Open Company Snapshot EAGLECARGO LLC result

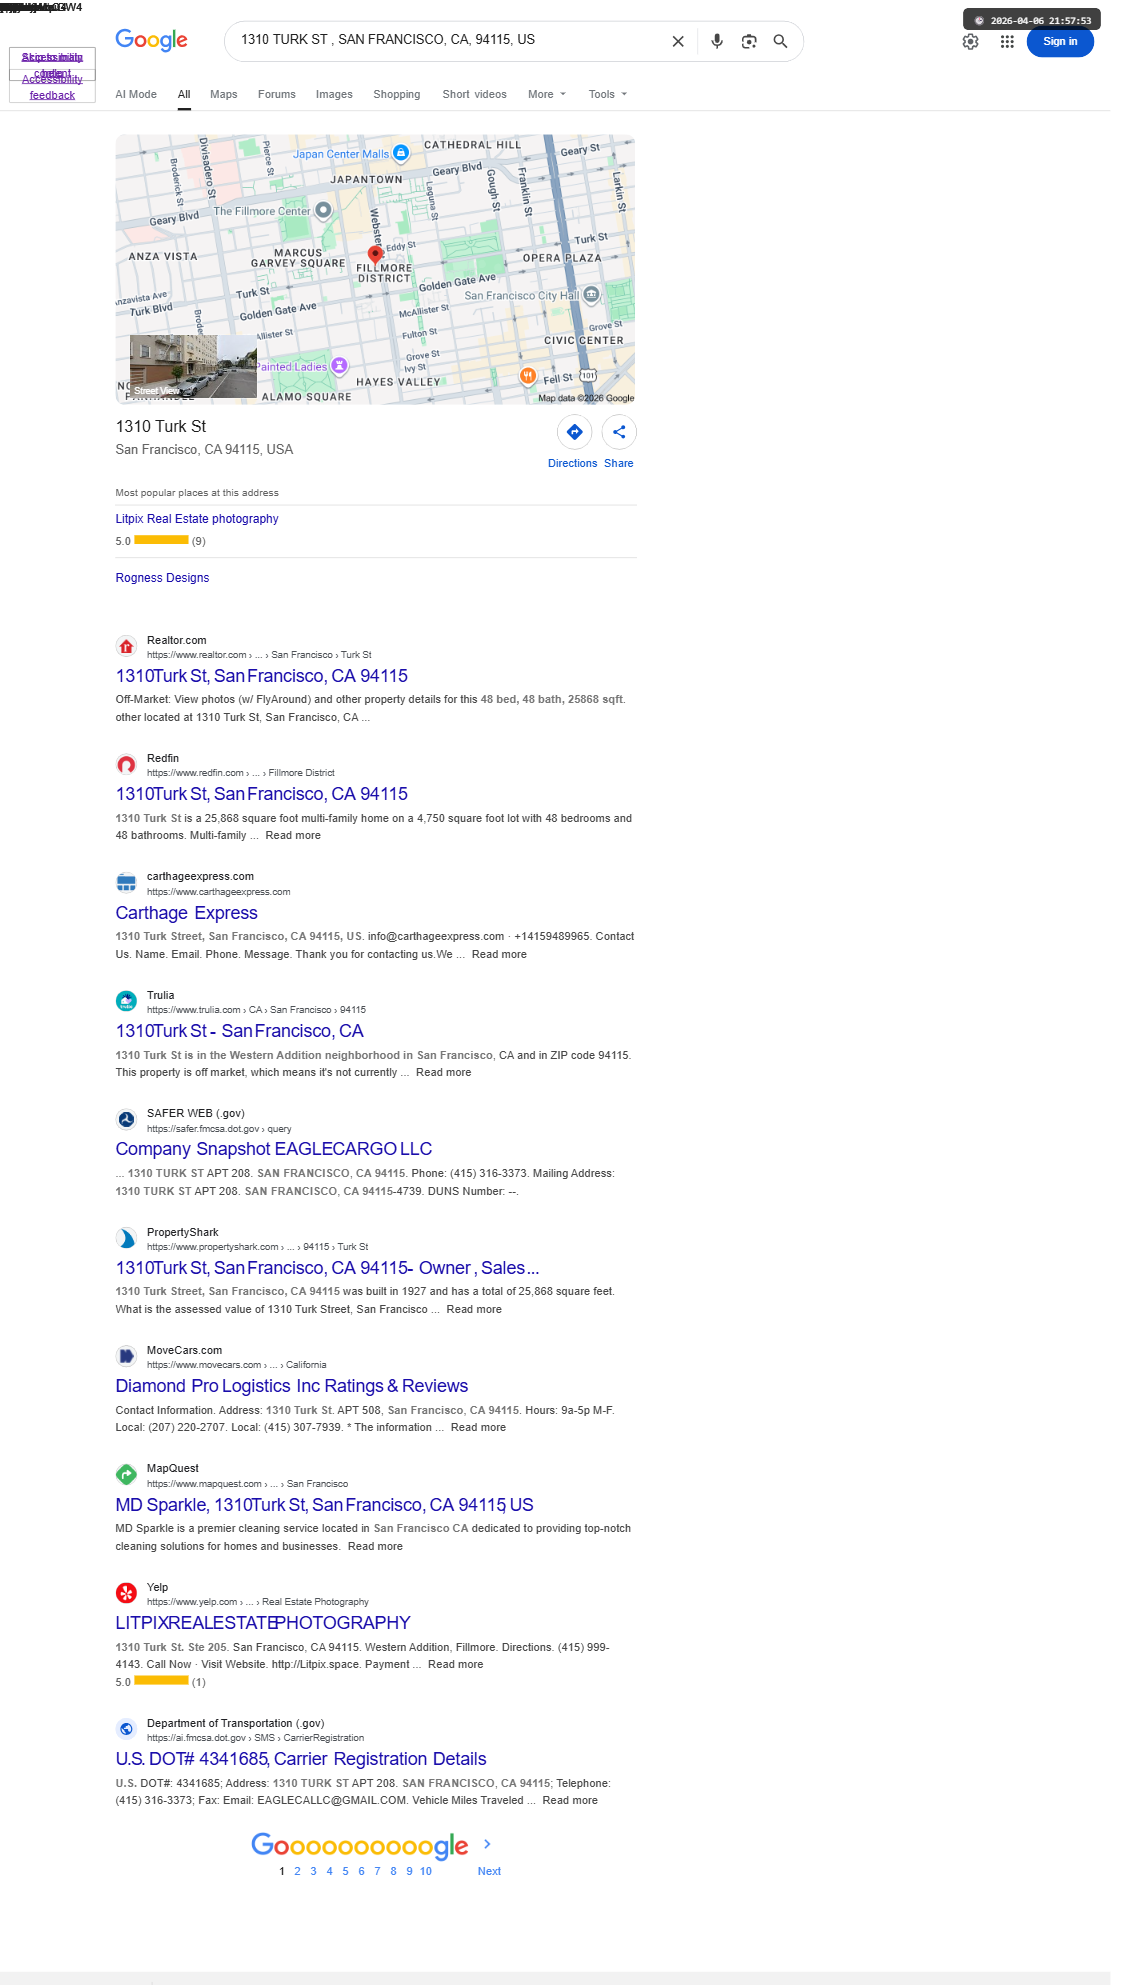pyautogui.click(x=274, y=1149)
